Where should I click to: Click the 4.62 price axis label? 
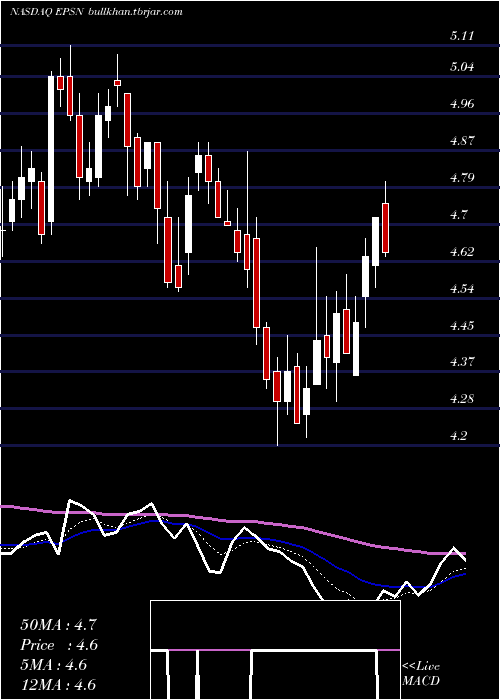462,252
